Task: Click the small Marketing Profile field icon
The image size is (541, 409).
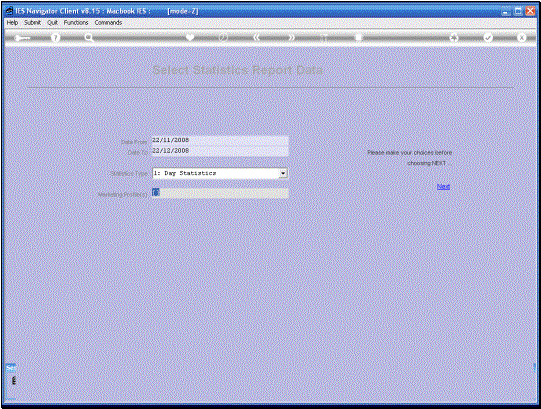Action: pyautogui.click(x=156, y=192)
